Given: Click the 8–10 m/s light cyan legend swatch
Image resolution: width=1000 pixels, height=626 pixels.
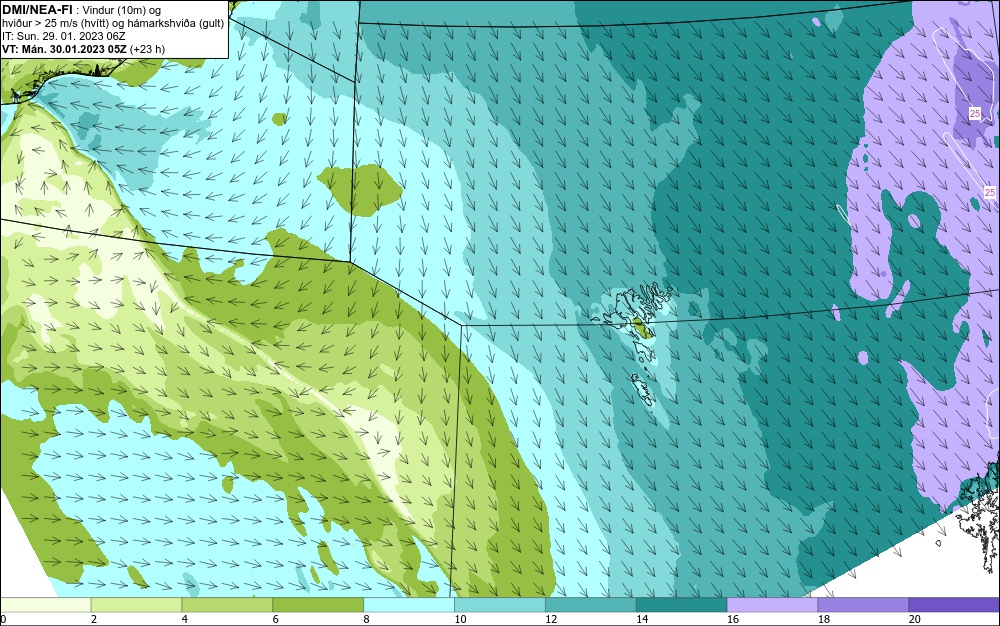Looking at the screenshot, I should point(409,605).
